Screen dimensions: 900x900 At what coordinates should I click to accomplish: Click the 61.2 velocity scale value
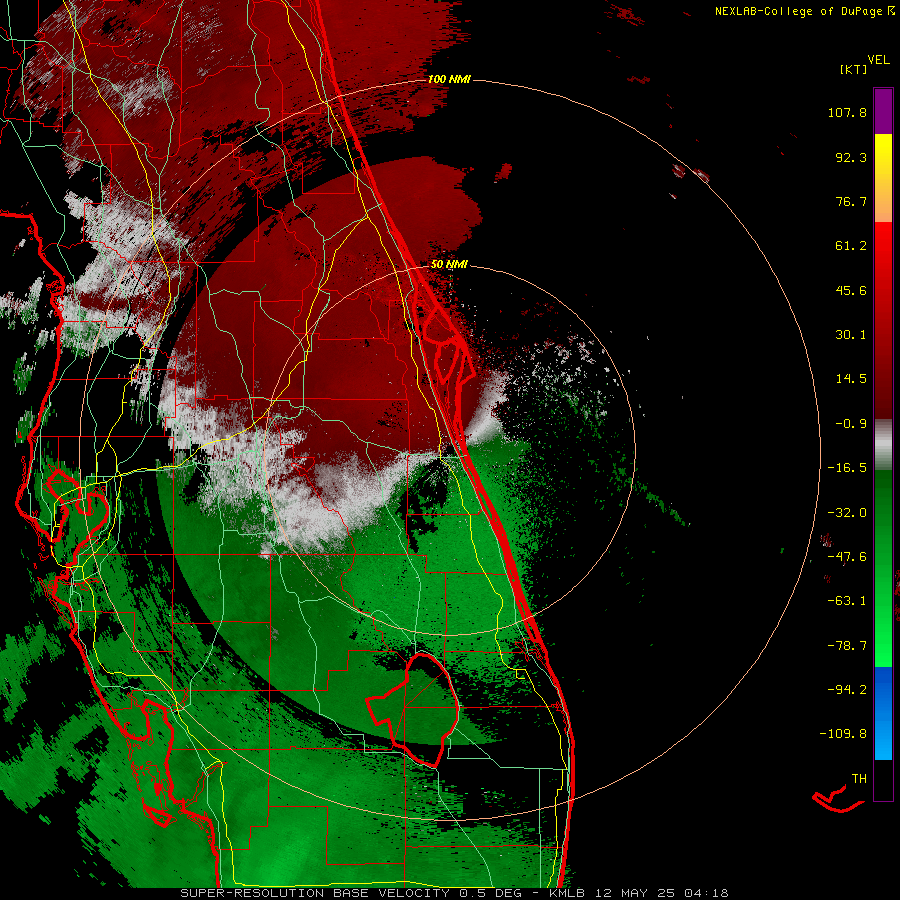pos(851,246)
